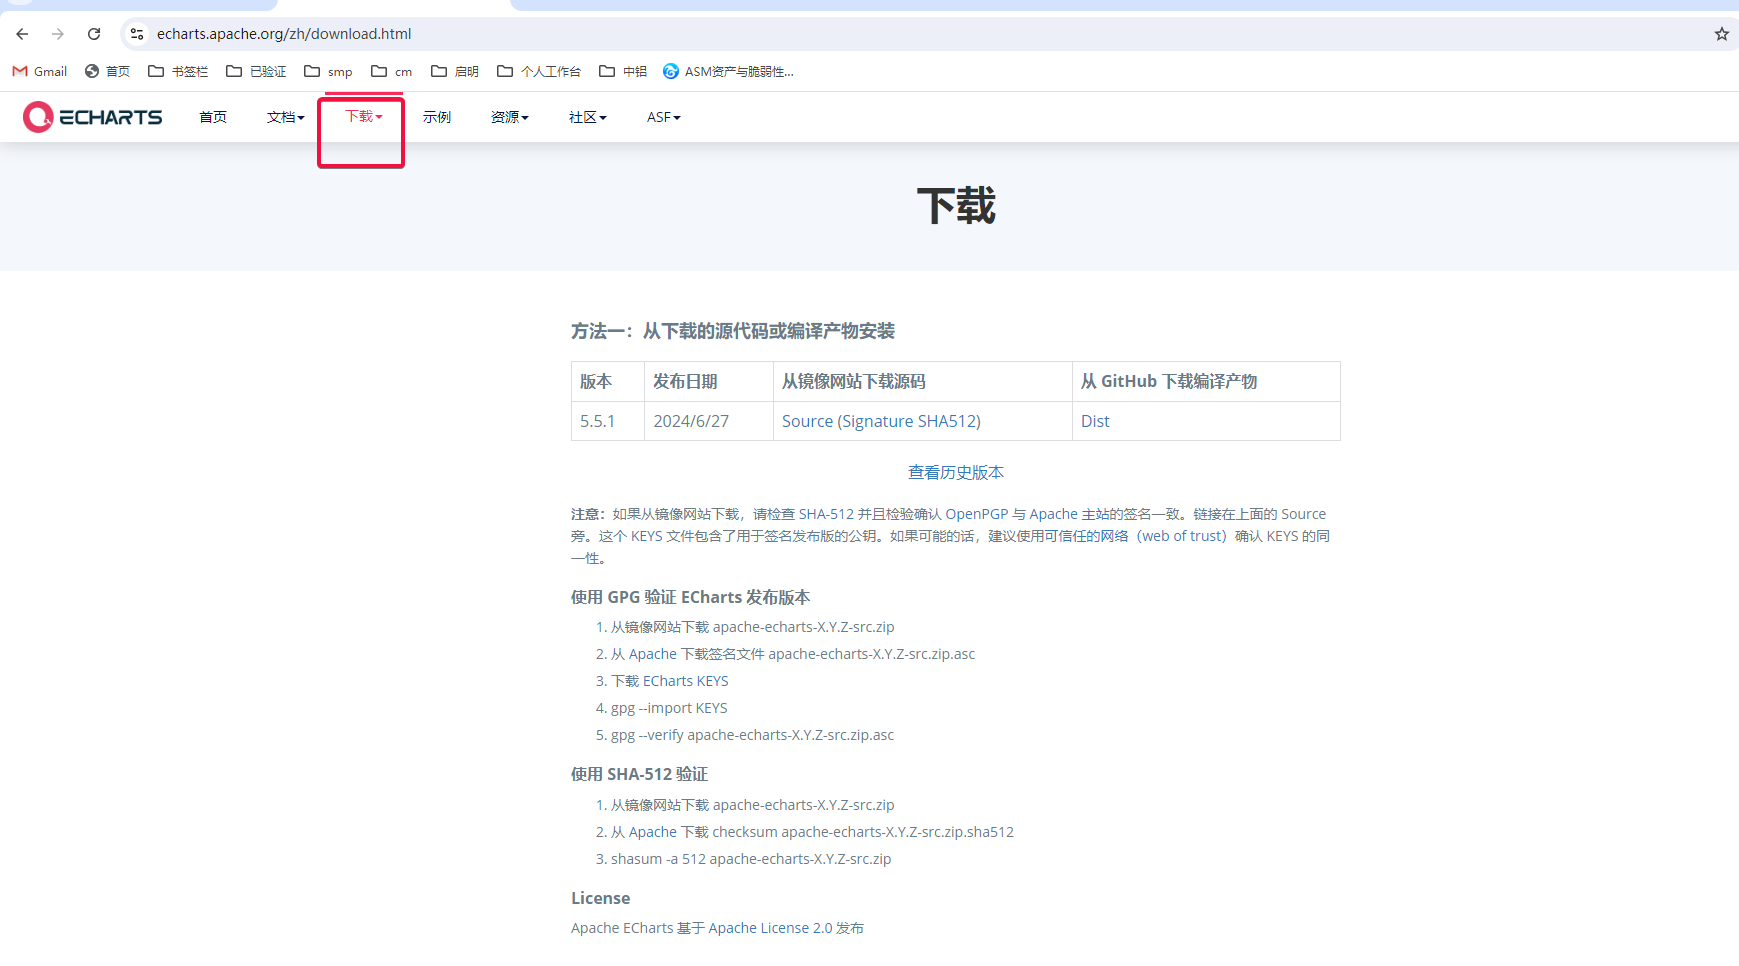The width and height of the screenshot is (1739, 966).
Task: Click Apache link in 下载签名文件 step
Action: pos(653,654)
